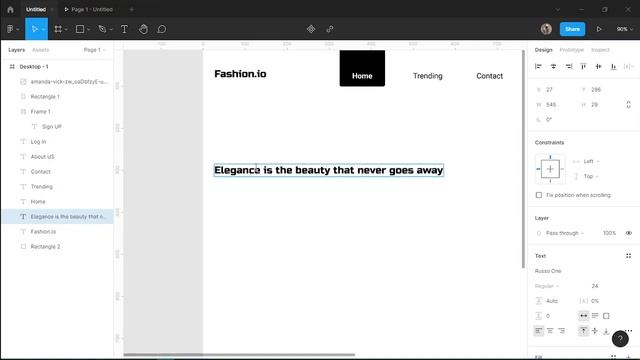640x360 pixels.
Task: Click the Present play button
Action: coord(599,29)
